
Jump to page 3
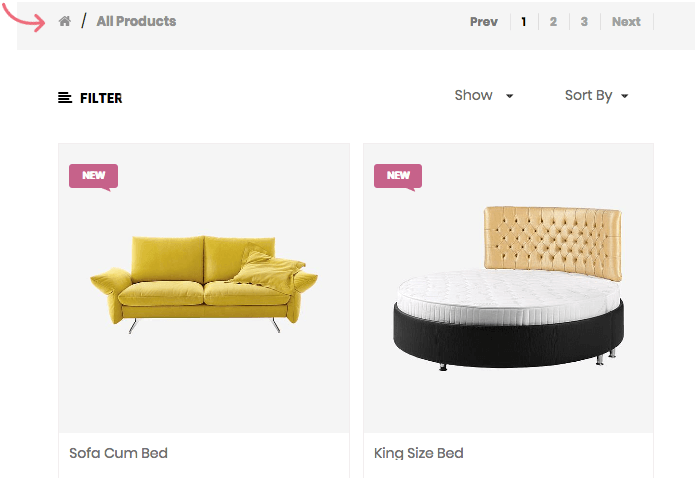pos(584,22)
